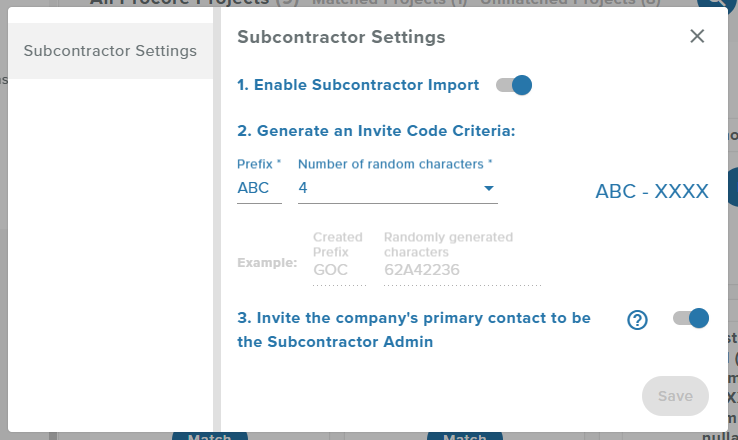Screen dimensions: 738x440
Task: Click the right Match button at bottom
Action: coord(465,436)
